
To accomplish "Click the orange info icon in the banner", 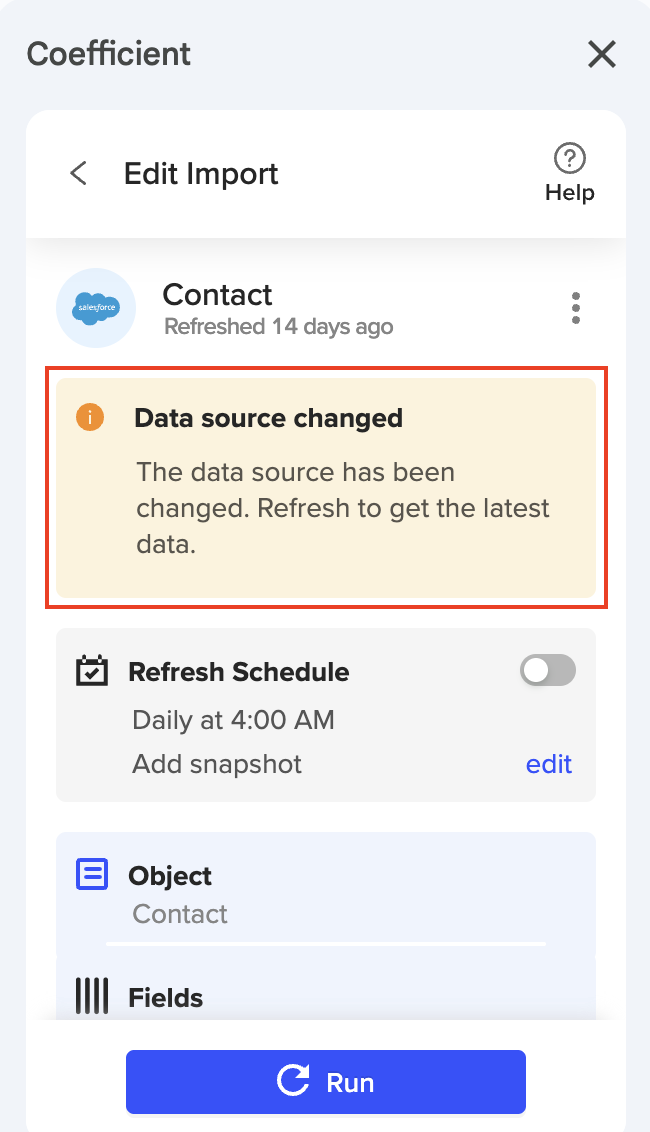I will click(90, 418).
